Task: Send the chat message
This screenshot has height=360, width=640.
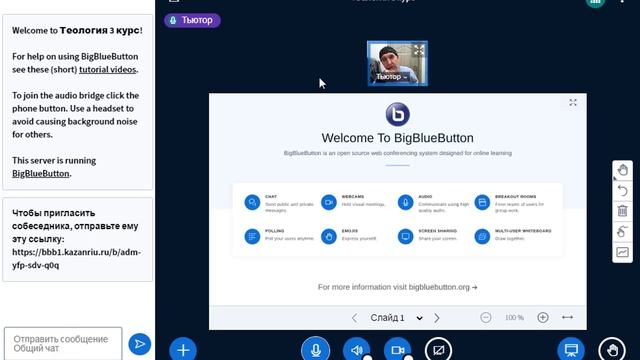Action: tap(140, 344)
